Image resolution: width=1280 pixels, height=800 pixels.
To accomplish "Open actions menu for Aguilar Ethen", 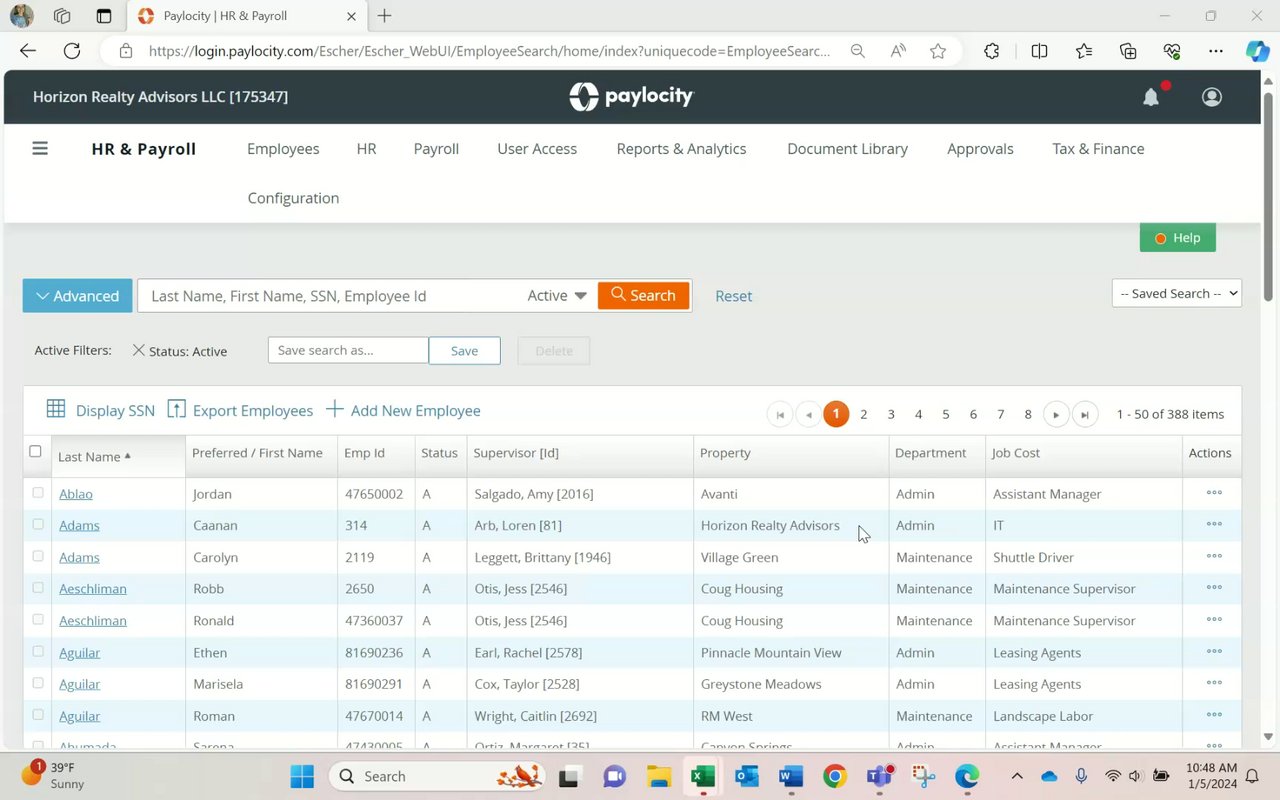I will click(x=1214, y=651).
